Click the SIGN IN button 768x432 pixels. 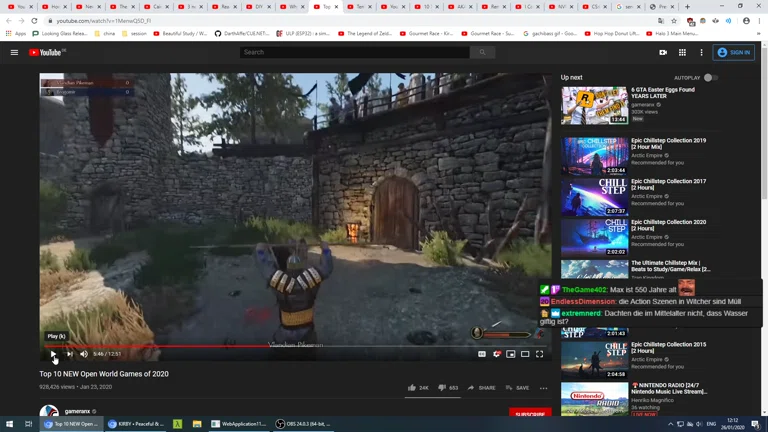coord(734,52)
